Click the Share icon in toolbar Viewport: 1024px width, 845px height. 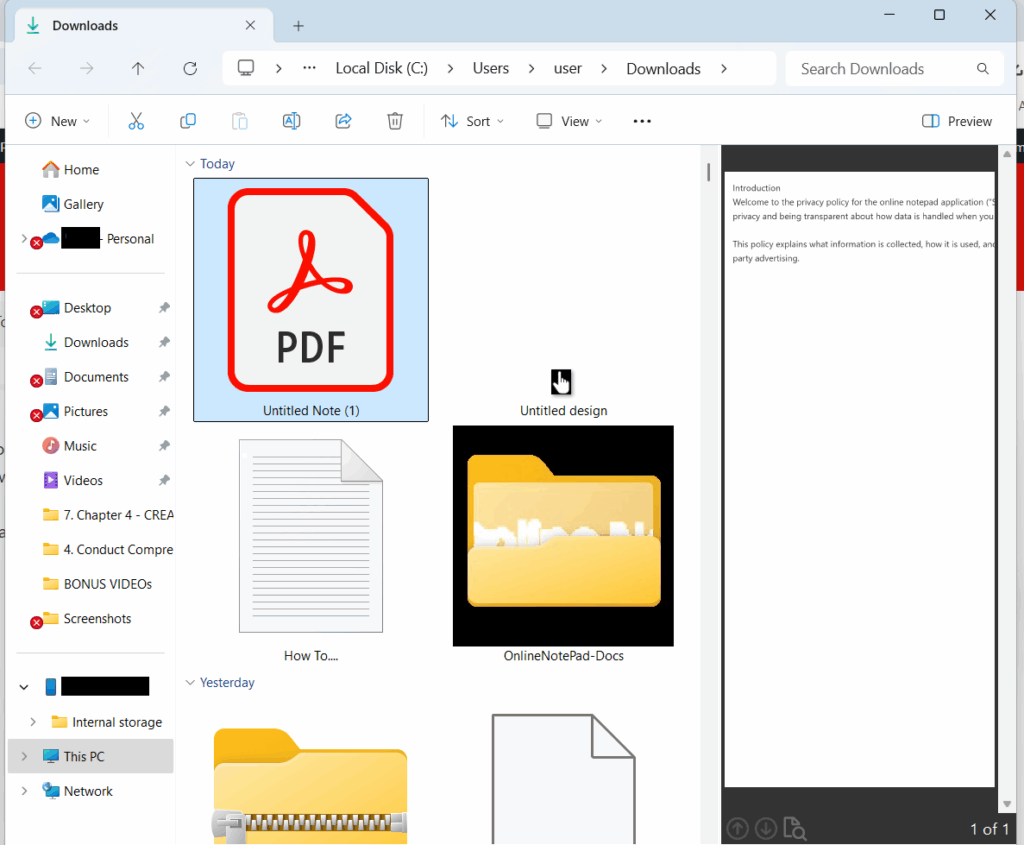tap(343, 121)
